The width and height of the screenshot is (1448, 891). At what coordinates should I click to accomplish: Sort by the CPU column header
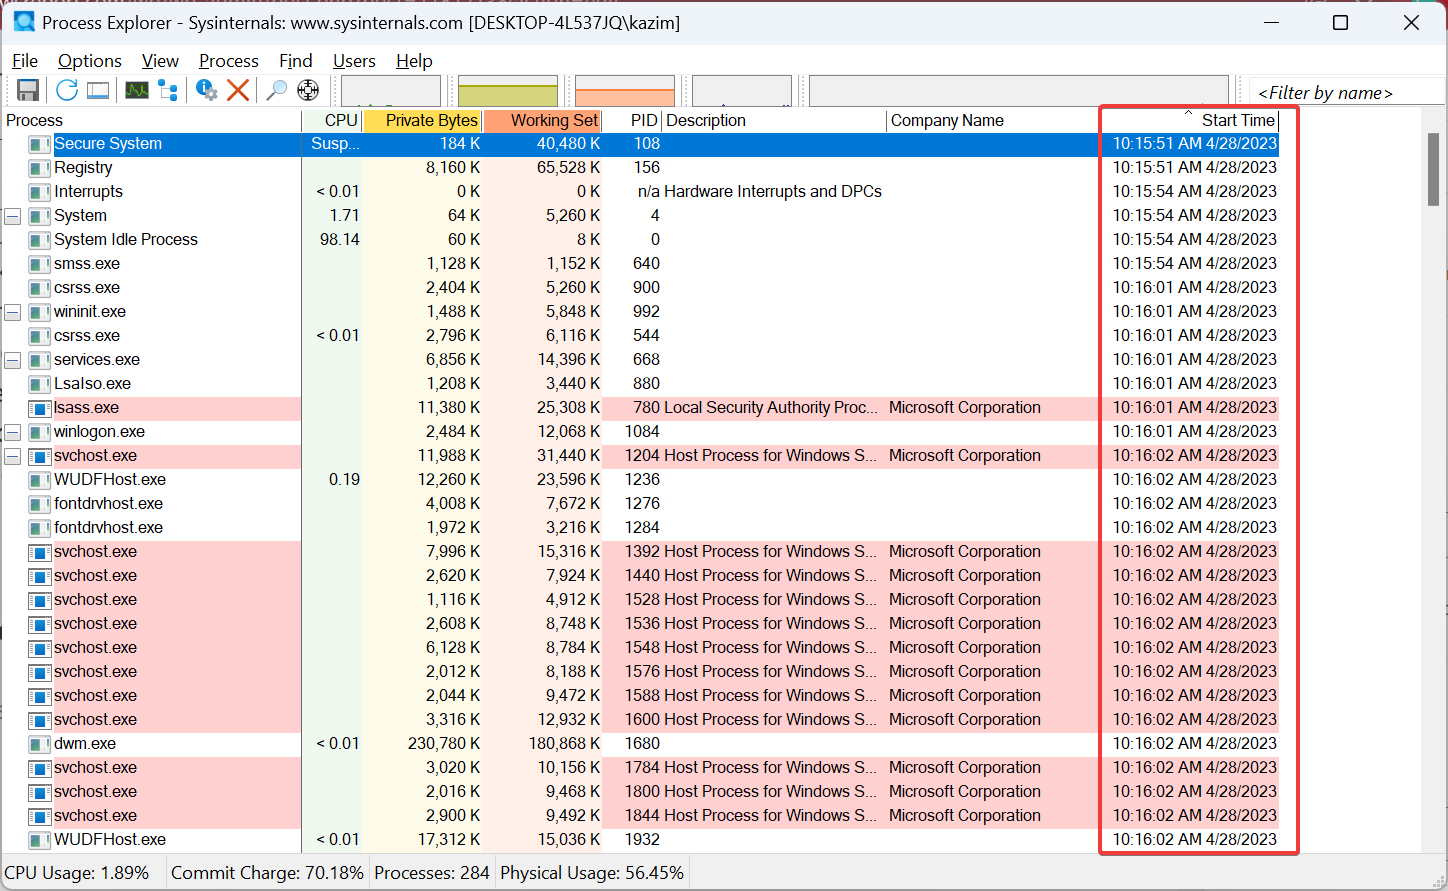click(332, 120)
